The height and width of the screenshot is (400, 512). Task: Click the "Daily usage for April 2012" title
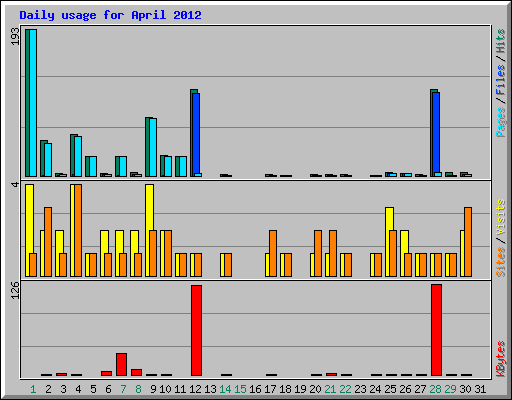(x=110, y=15)
